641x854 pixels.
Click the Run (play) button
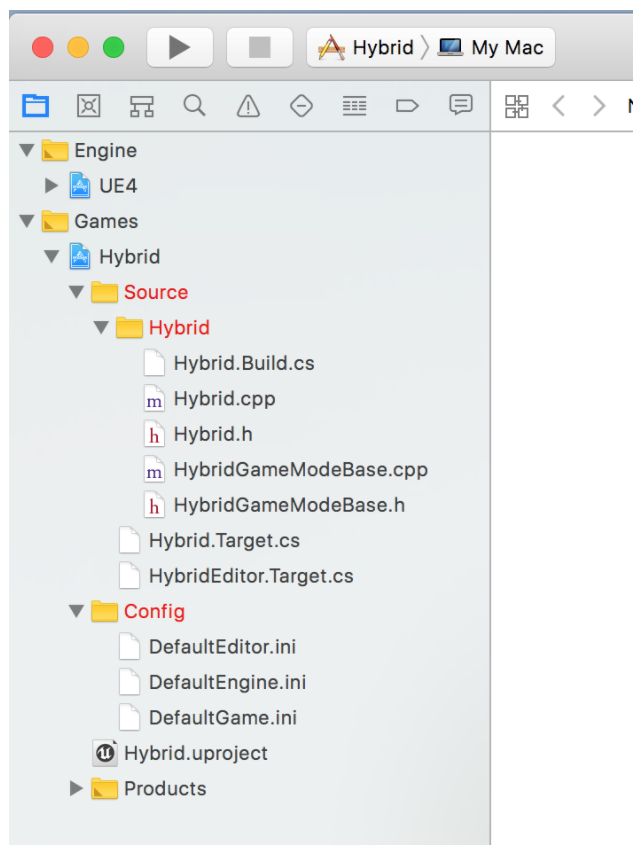coord(180,47)
